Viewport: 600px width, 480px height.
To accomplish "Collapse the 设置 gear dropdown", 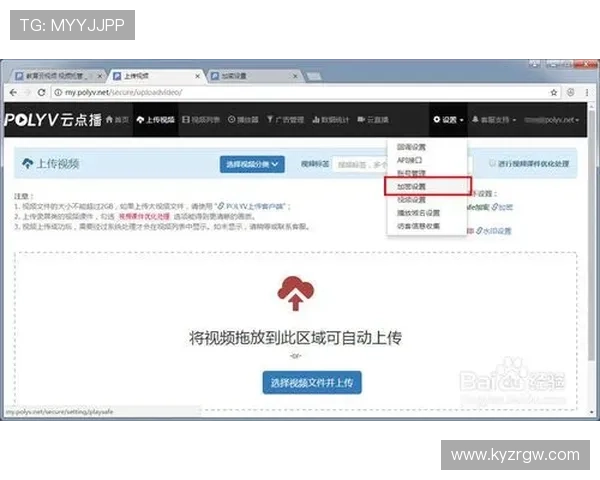I will 448,120.
